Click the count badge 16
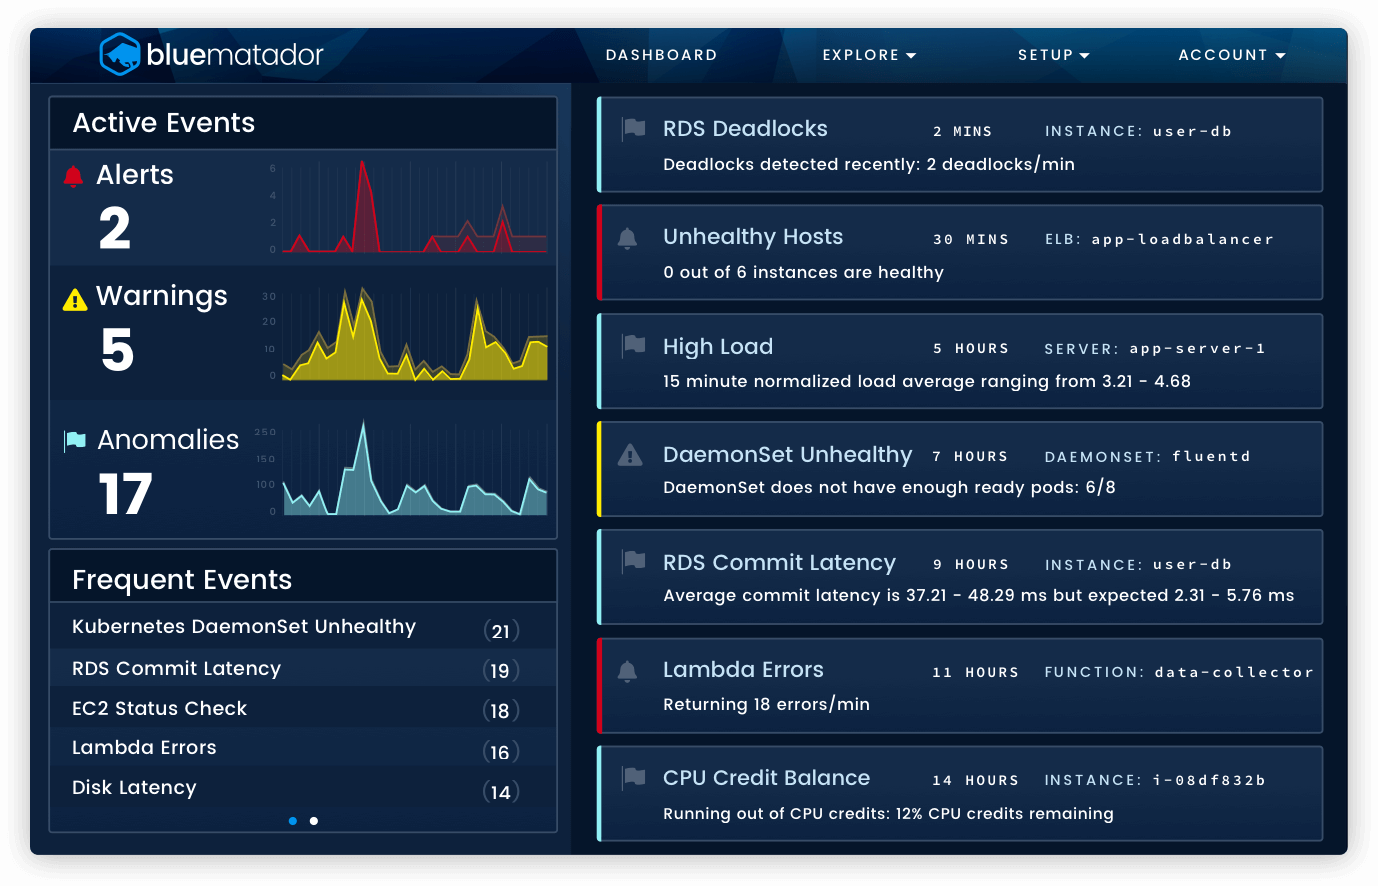Screen dimensions: 1378x886 (x=501, y=752)
